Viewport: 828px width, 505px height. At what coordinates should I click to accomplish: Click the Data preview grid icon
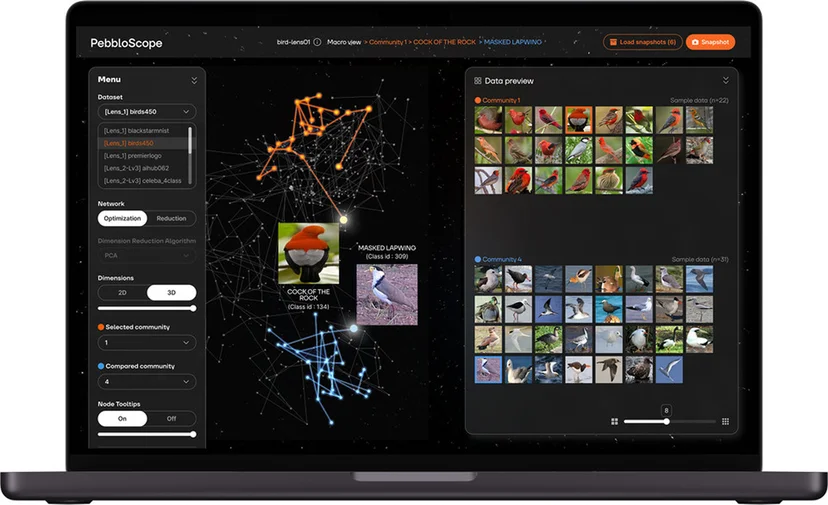point(477,81)
